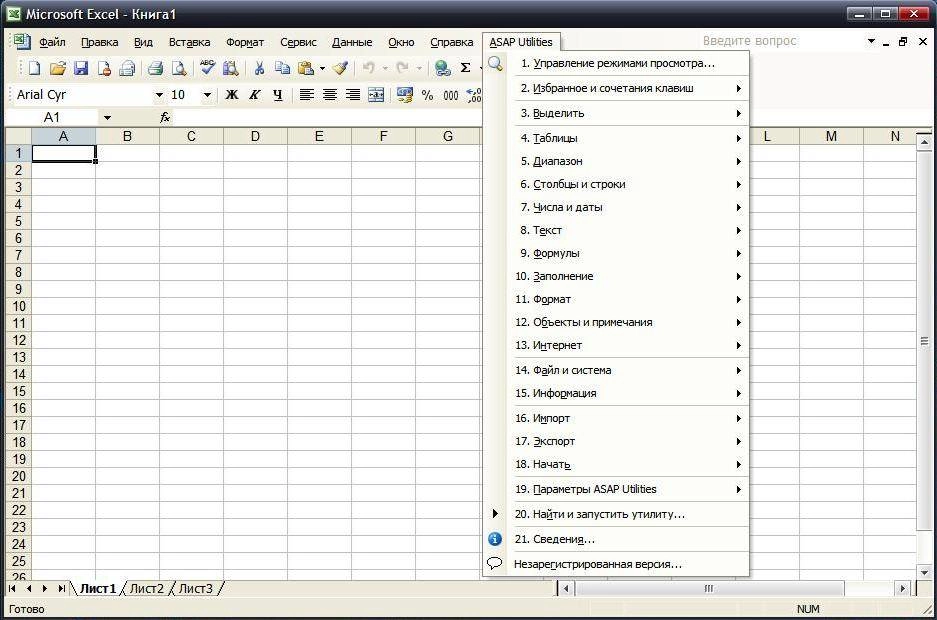Toggle bold Ж formatting
Screen dimensions: 937x620
coord(231,94)
